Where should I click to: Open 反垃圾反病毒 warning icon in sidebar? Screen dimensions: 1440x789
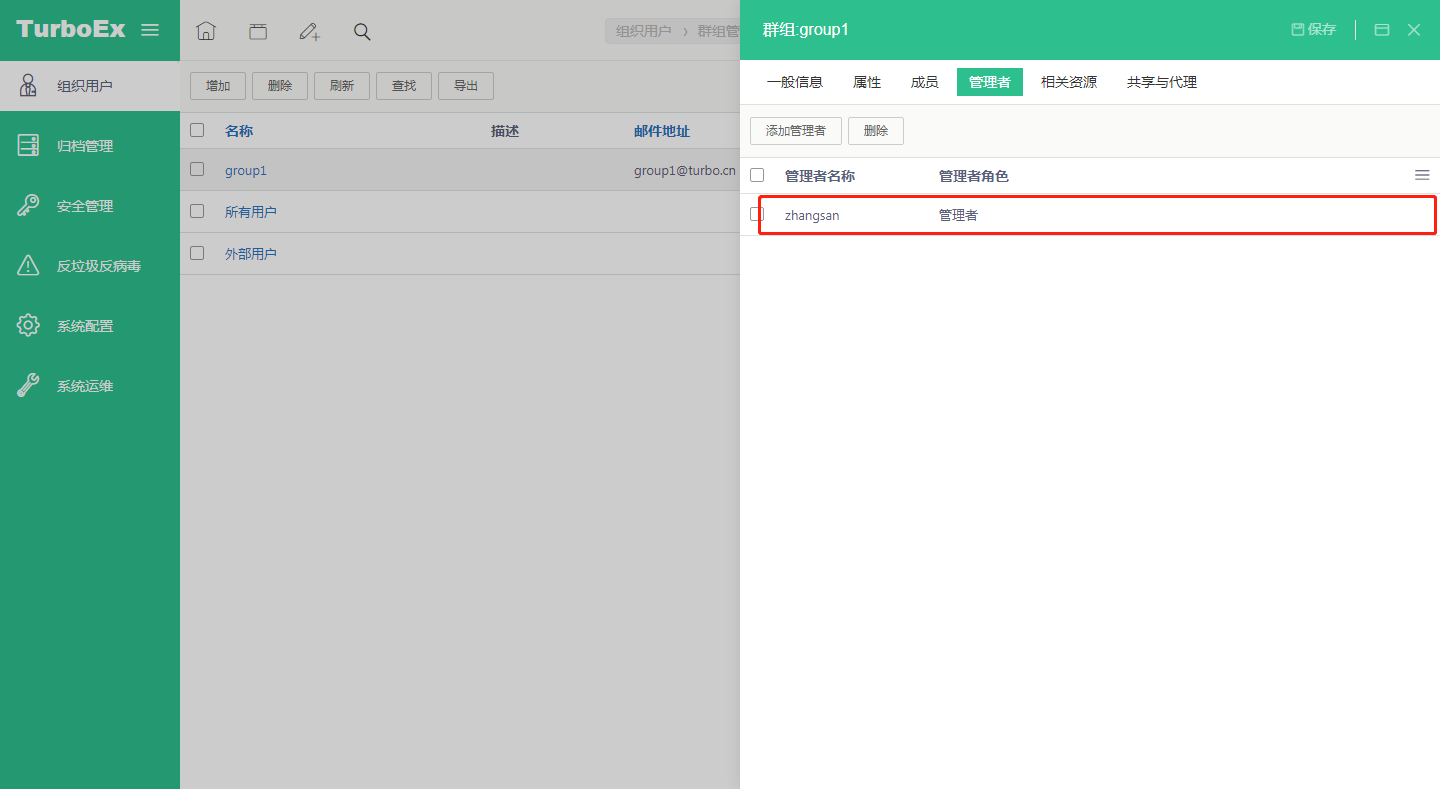[x=28, y=266]
